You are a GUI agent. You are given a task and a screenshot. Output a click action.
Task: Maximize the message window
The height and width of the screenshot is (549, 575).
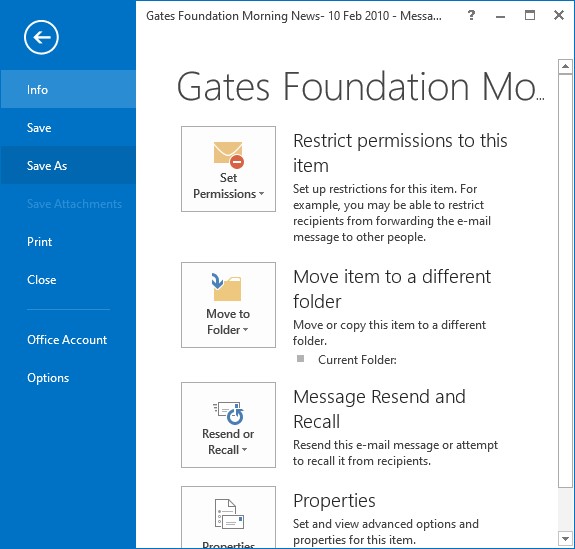tap(530, 15)
